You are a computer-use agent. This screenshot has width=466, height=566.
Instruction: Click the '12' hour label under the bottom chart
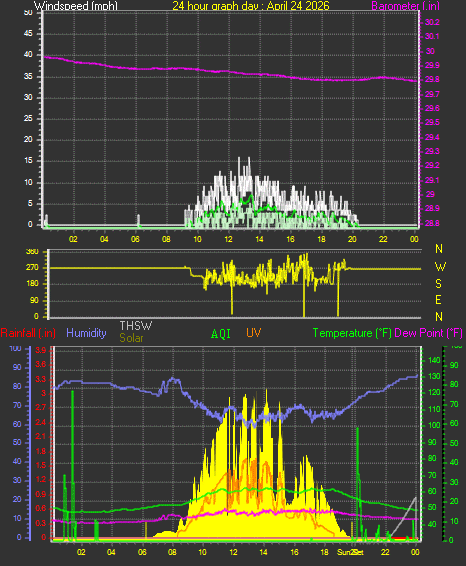click(x=234, y=552)
